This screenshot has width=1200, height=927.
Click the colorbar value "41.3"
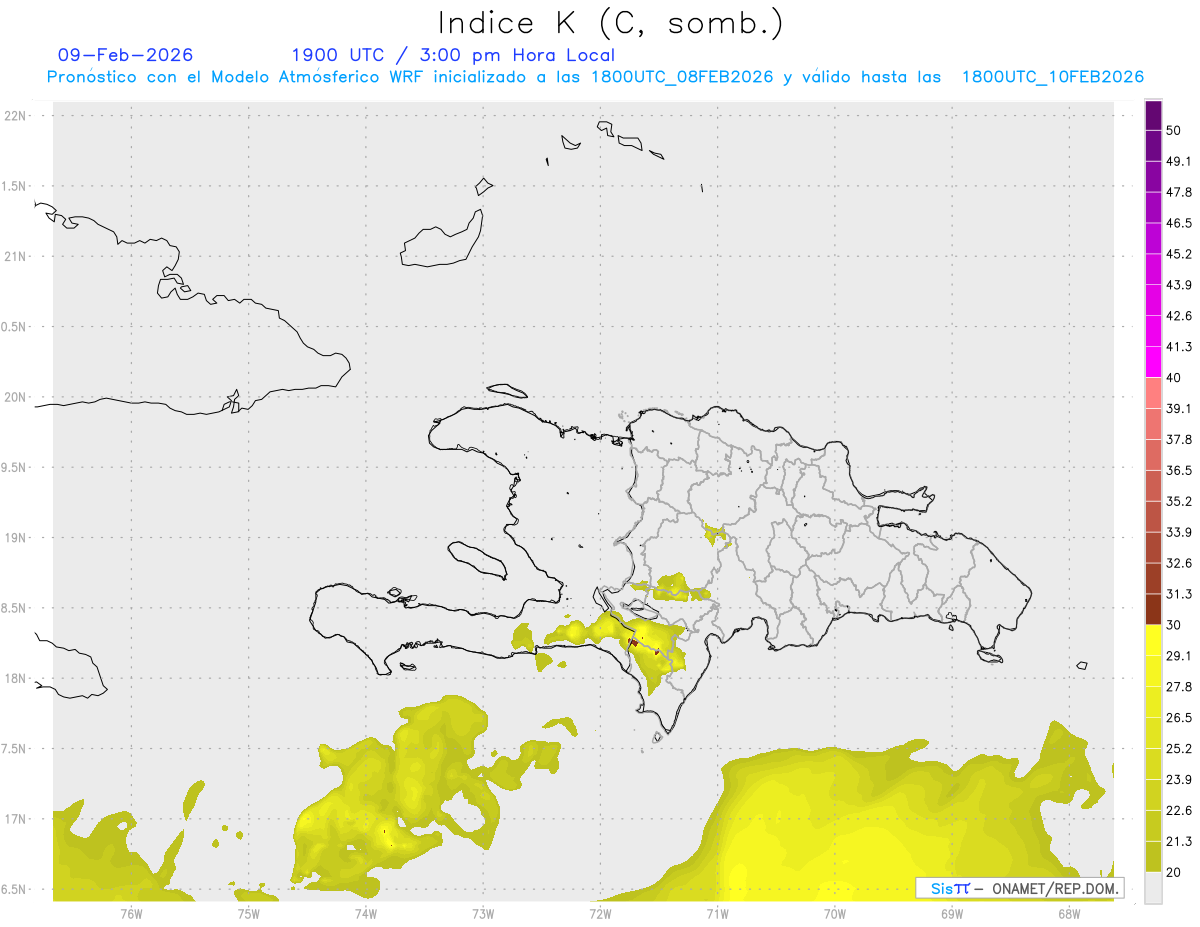(x=1179, y=347)
